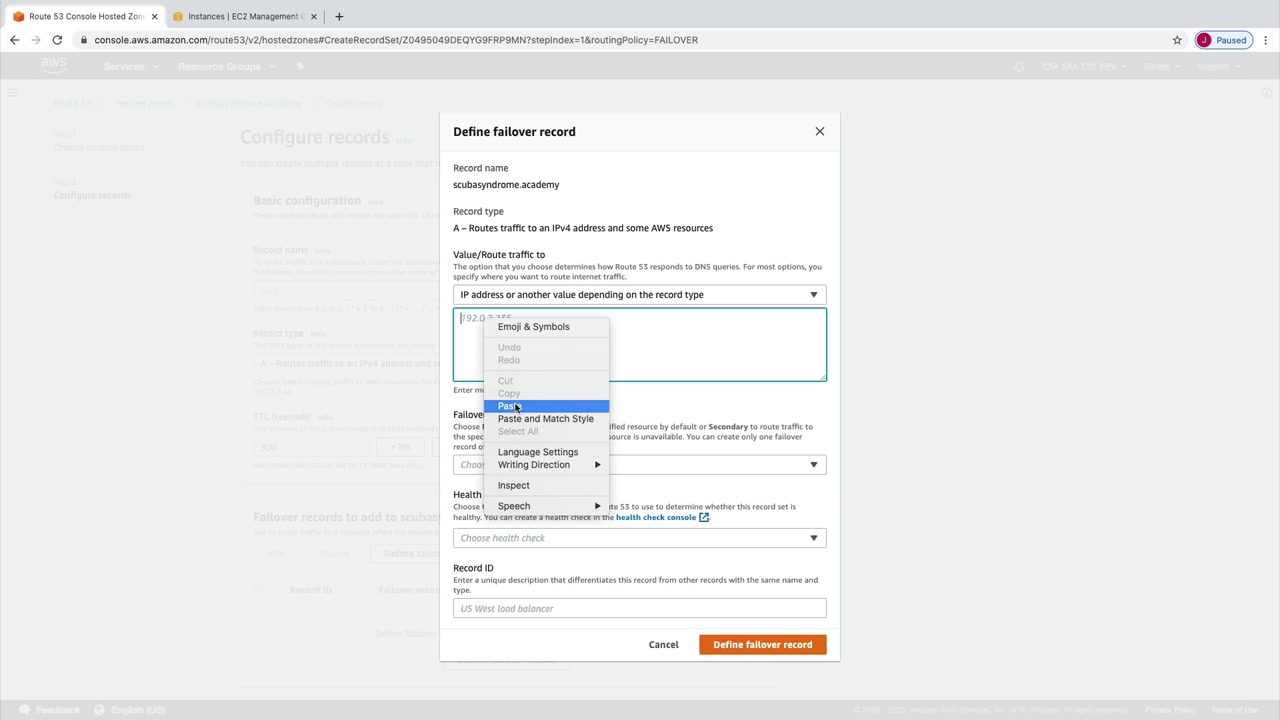
Task: View site information via lock icon
Action: click(x=85, y=40)
